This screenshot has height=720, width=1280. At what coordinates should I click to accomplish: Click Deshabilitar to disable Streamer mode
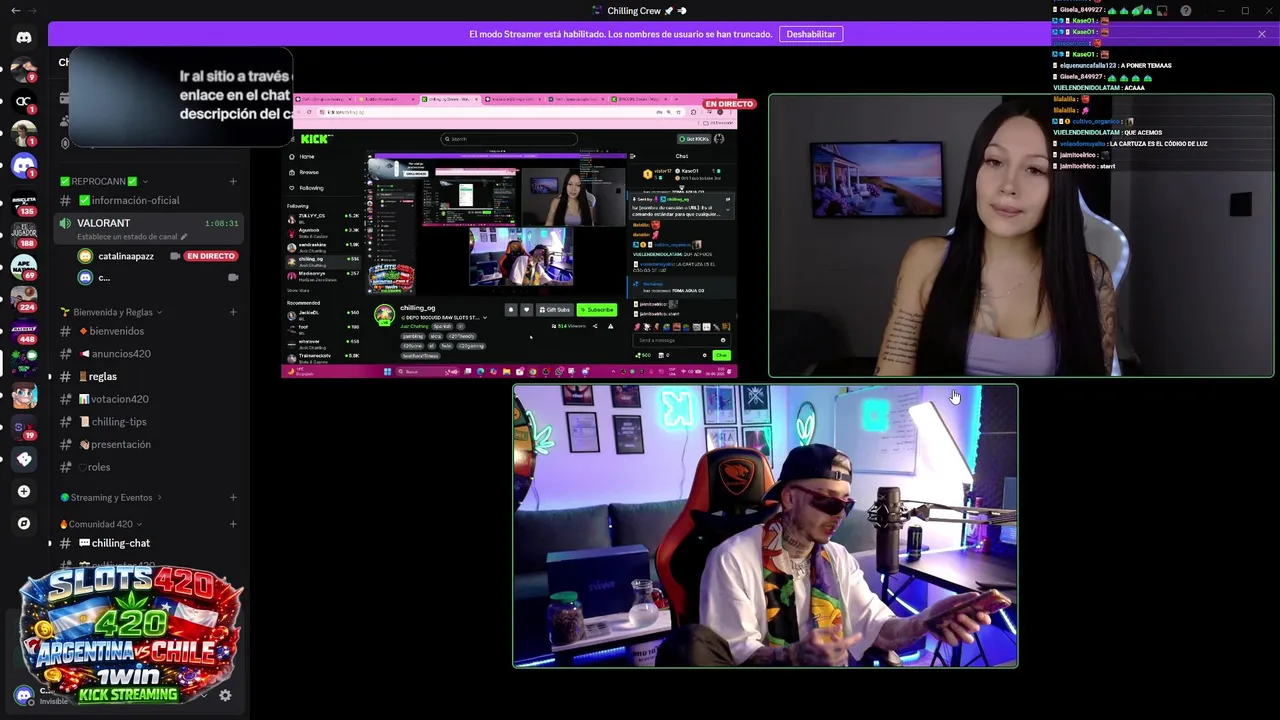coord(810,34)
